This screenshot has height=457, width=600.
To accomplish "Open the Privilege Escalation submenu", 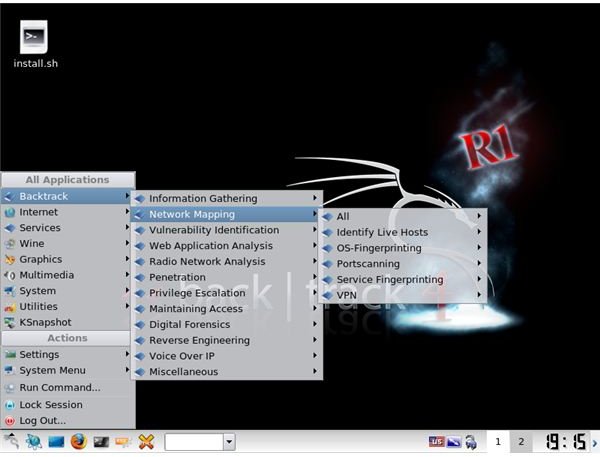I will [x=227, y=293].
